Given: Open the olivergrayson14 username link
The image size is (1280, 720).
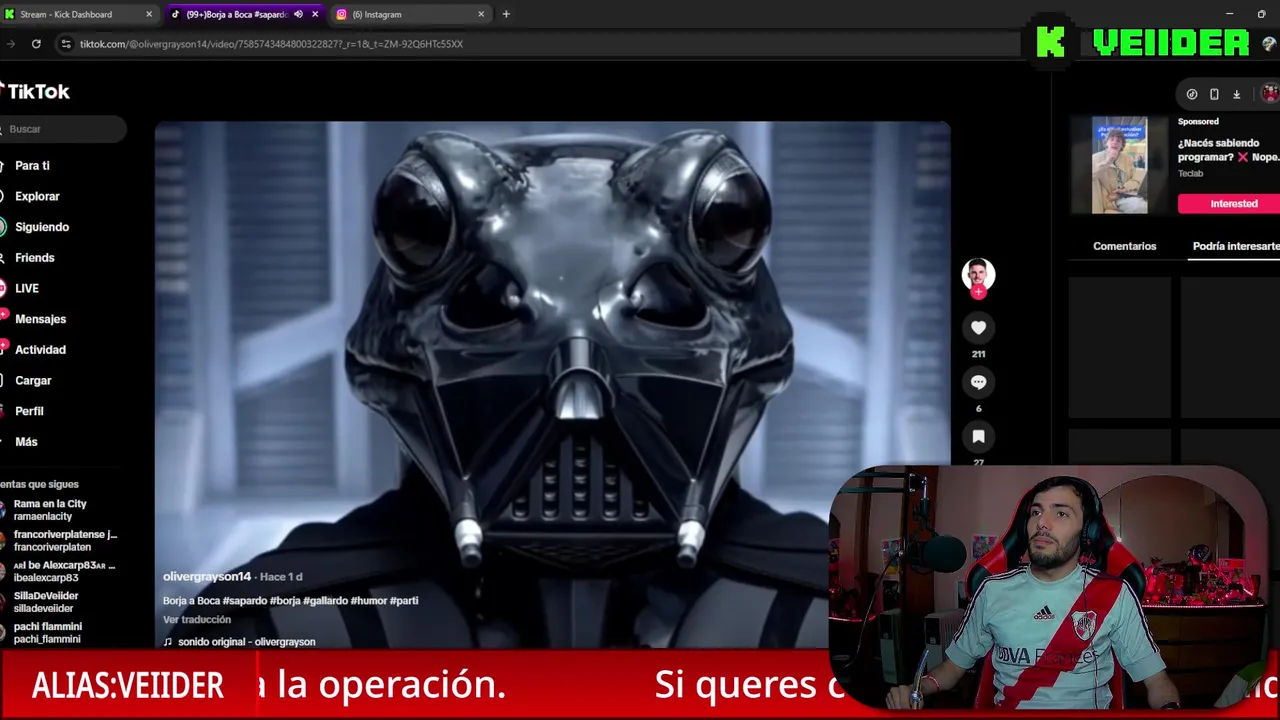Looking at the screenshot, I should [x=207, y=577].
